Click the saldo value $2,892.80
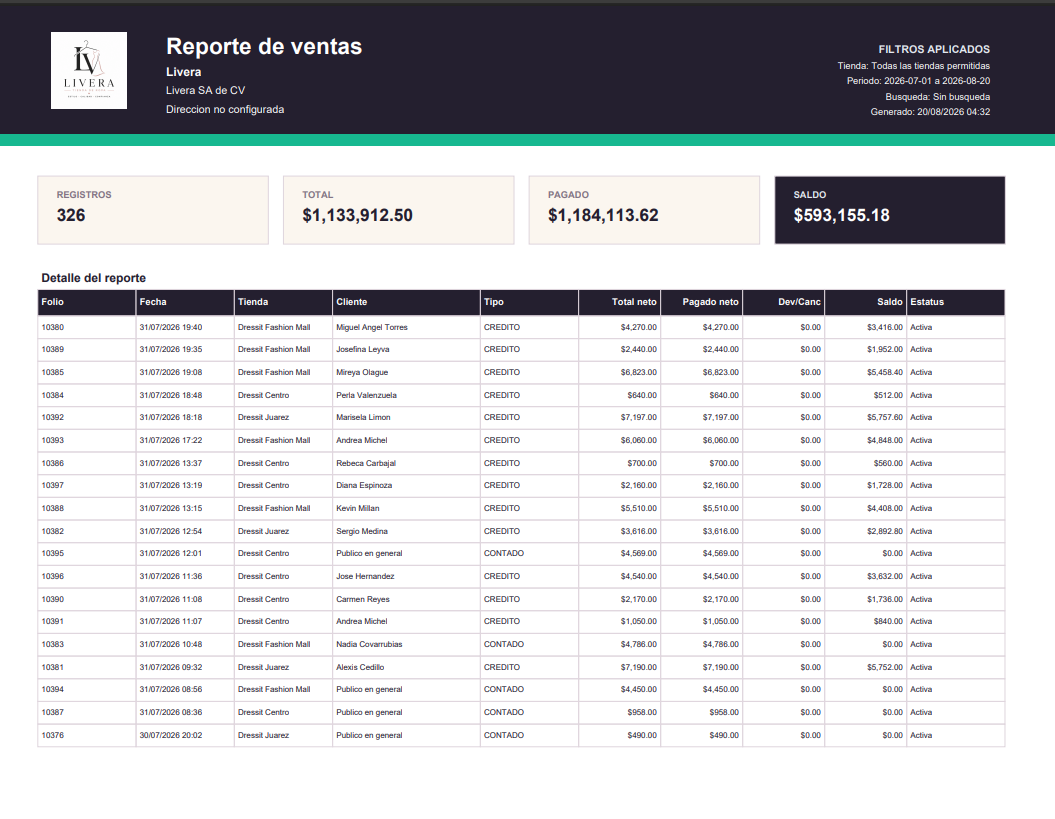1055x819 pixels. tap(884, 531)
